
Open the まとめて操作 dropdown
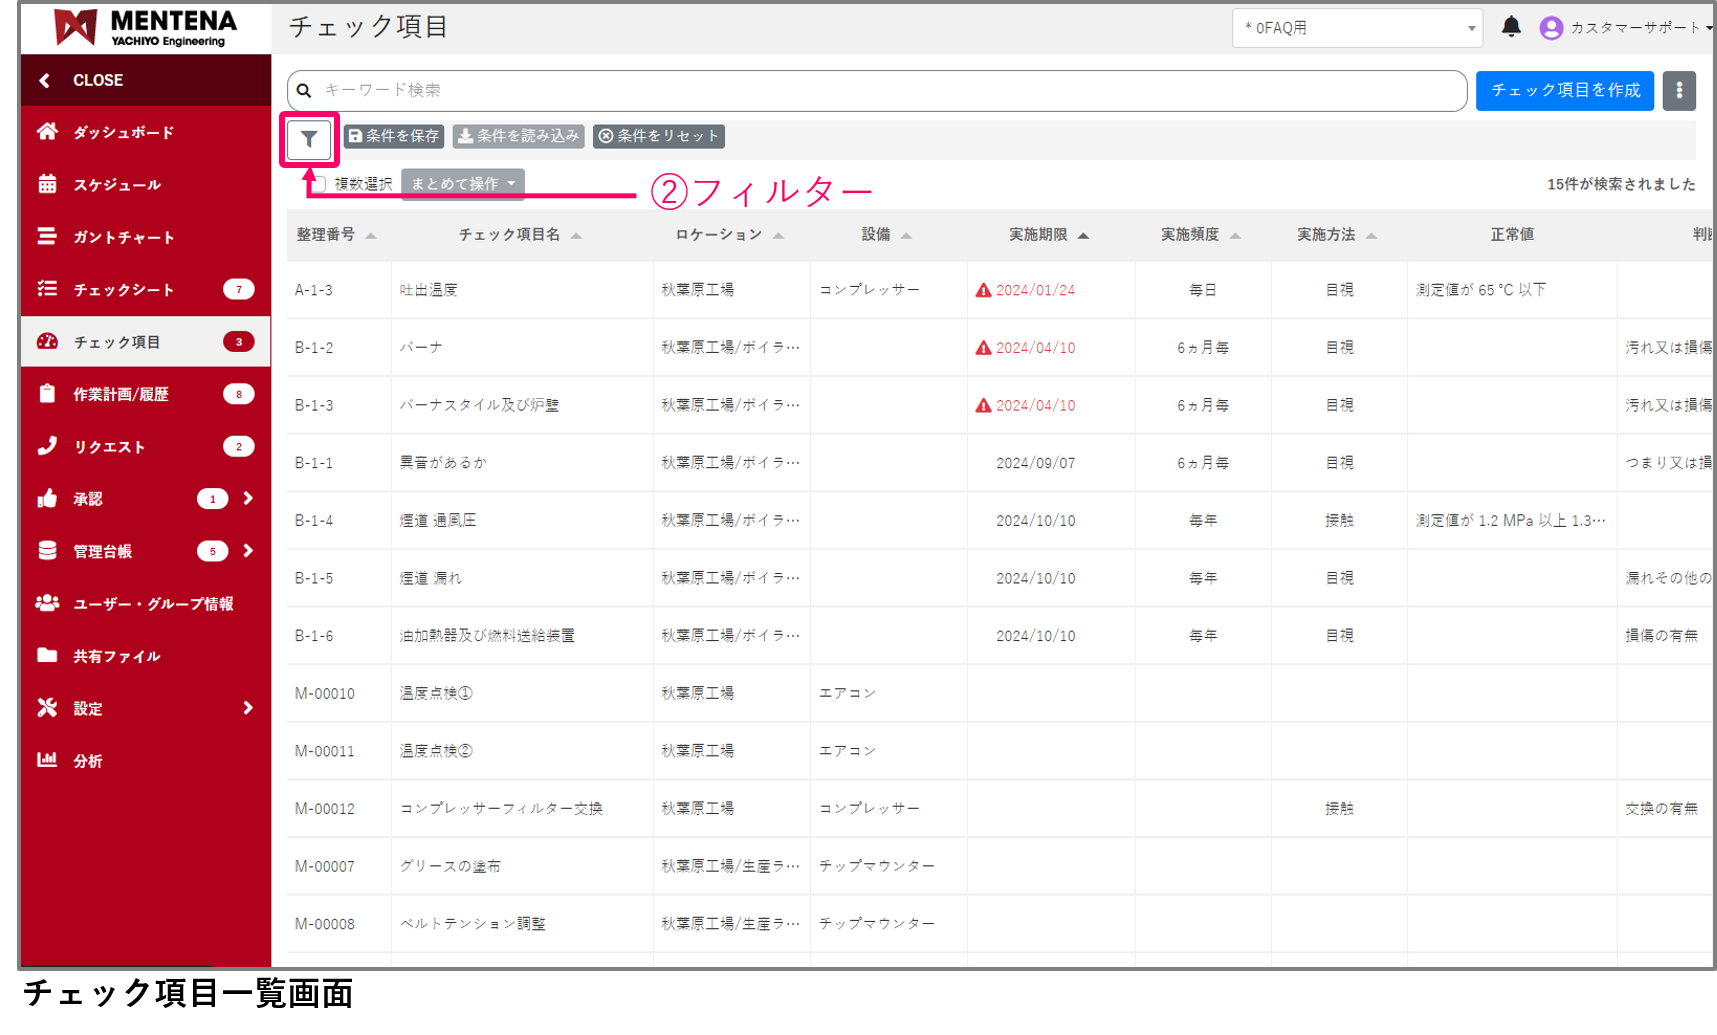462,184
